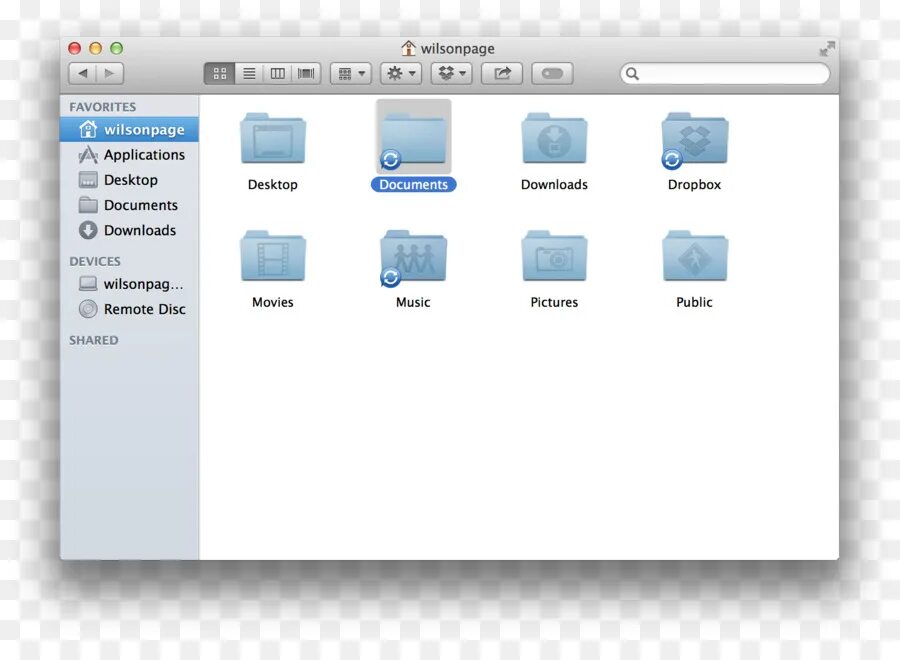Click the Movies folder name label
The image size is (900, 660).
[273, 302]
